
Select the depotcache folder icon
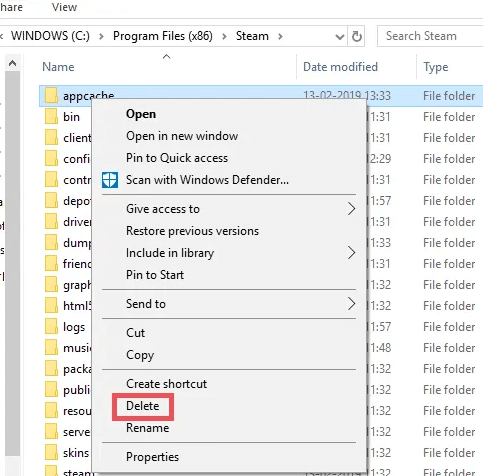51,201
